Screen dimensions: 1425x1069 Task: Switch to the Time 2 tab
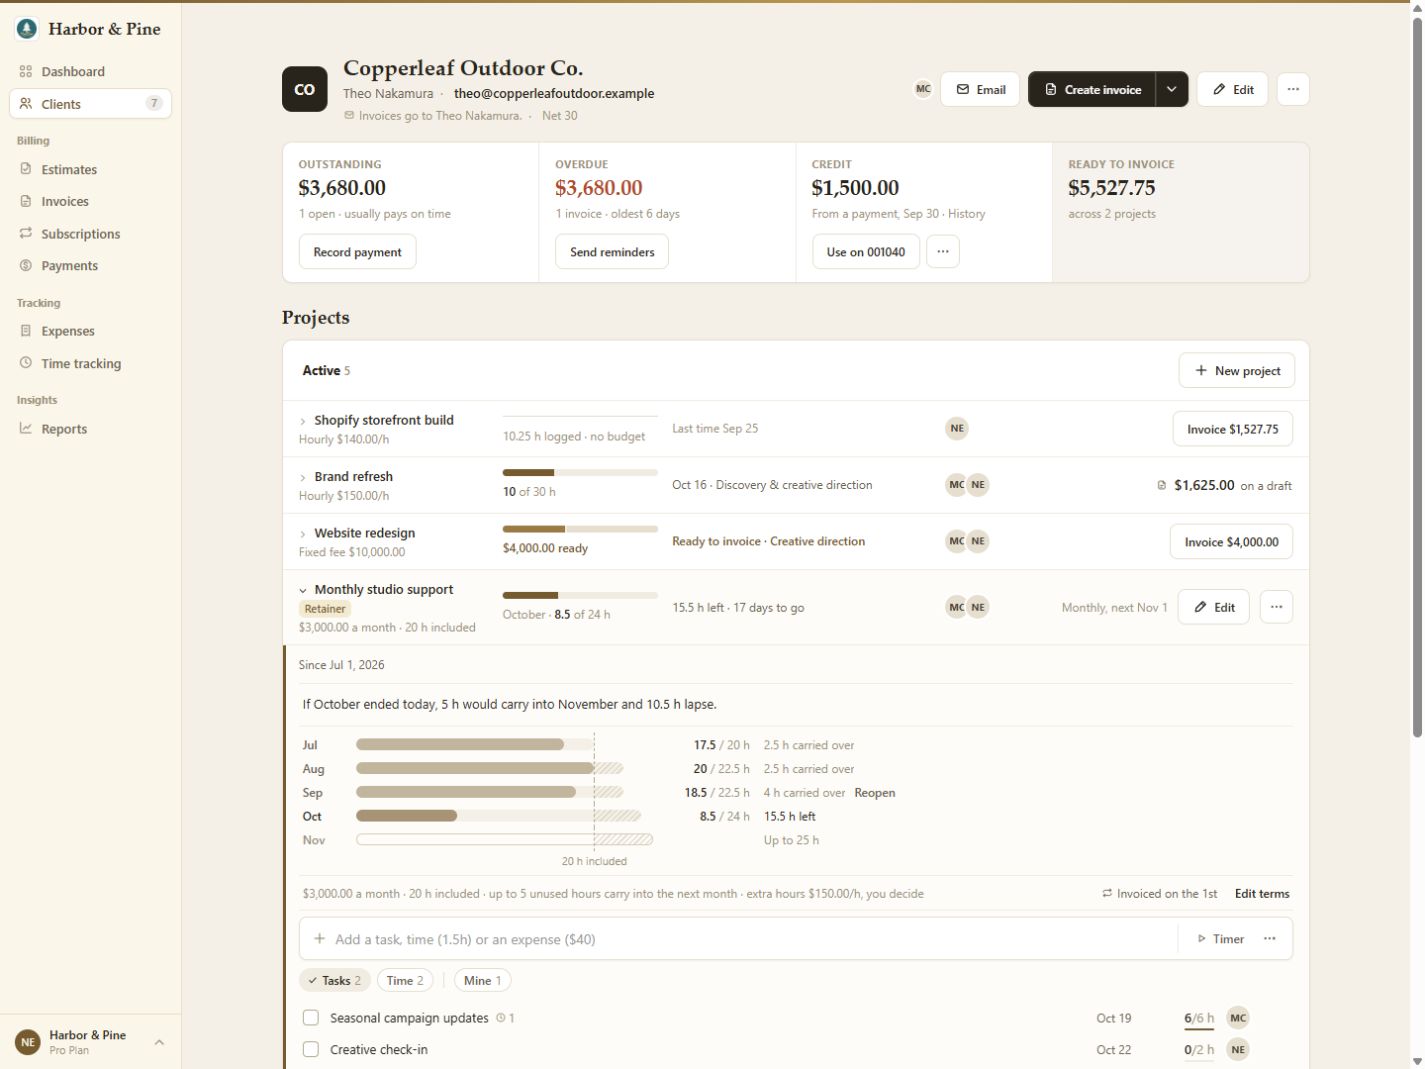pos(405,981)
